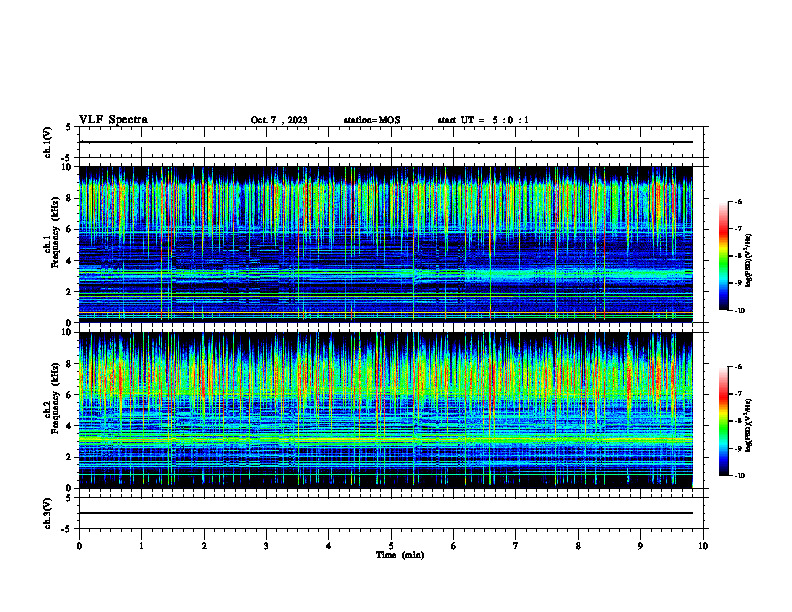Click the "-7" label on ch.2 colorbar
The image size is (792, 612).
738,394
